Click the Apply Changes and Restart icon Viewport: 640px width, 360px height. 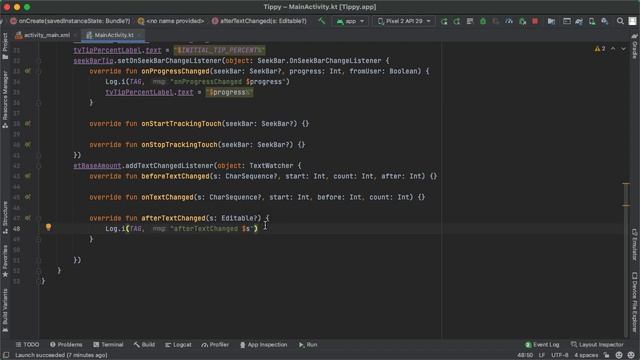click(444, 21)
